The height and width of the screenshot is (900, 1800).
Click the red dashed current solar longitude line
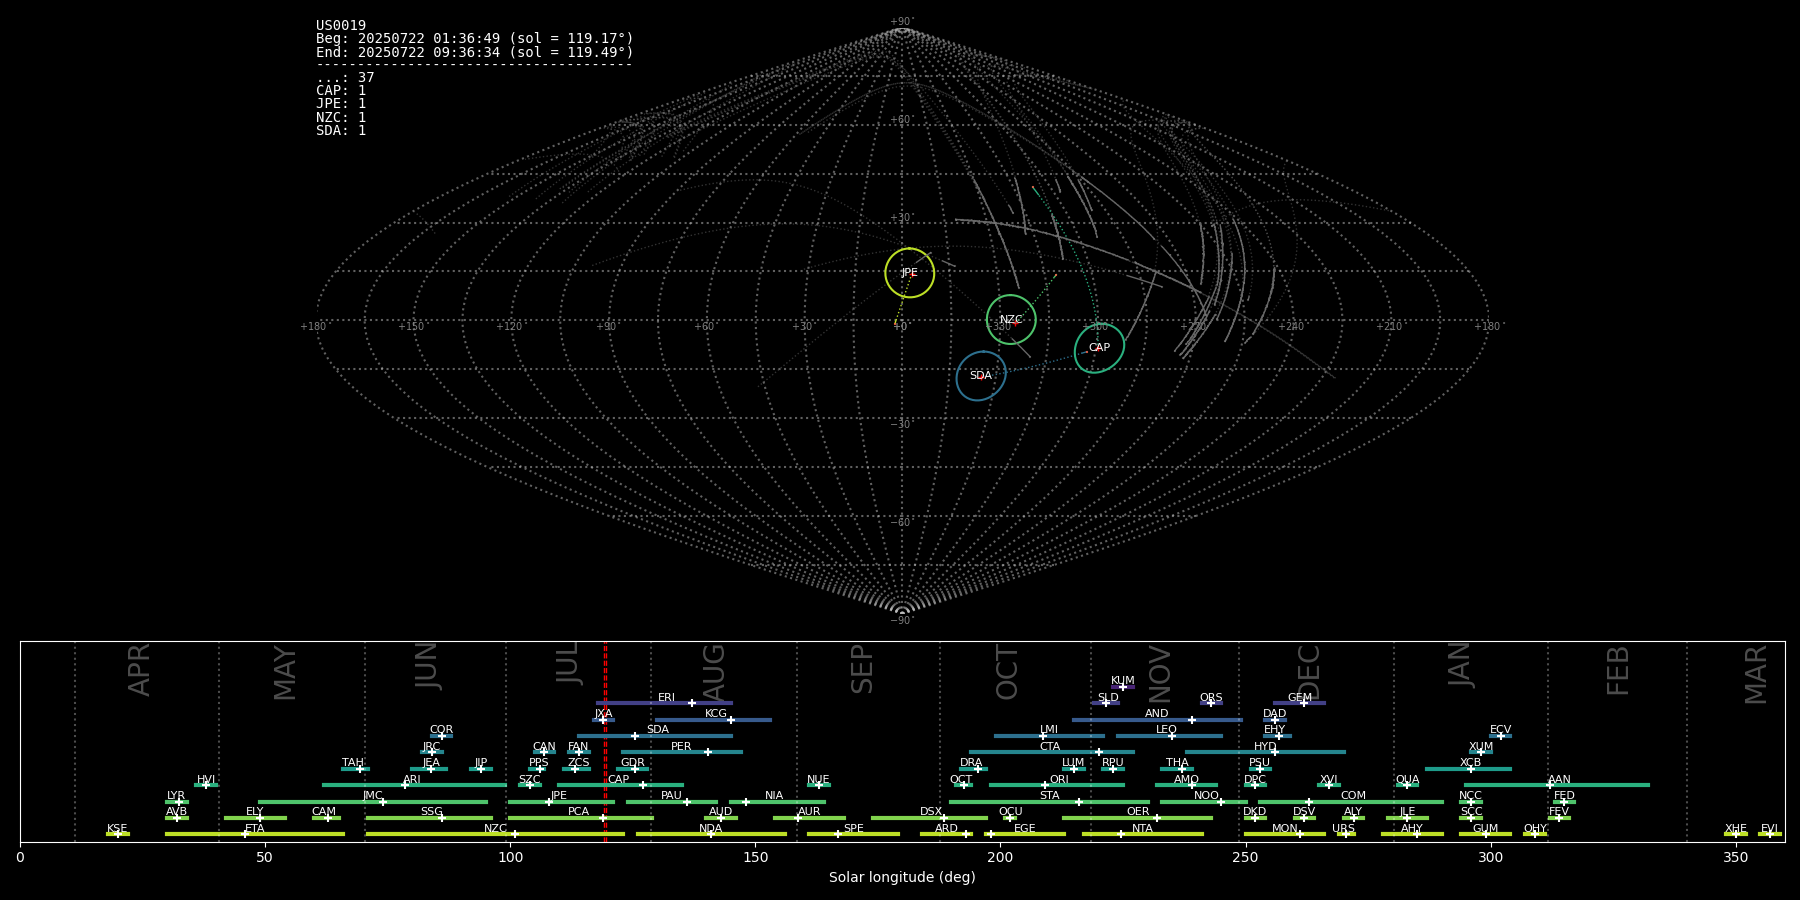[605, 741]
